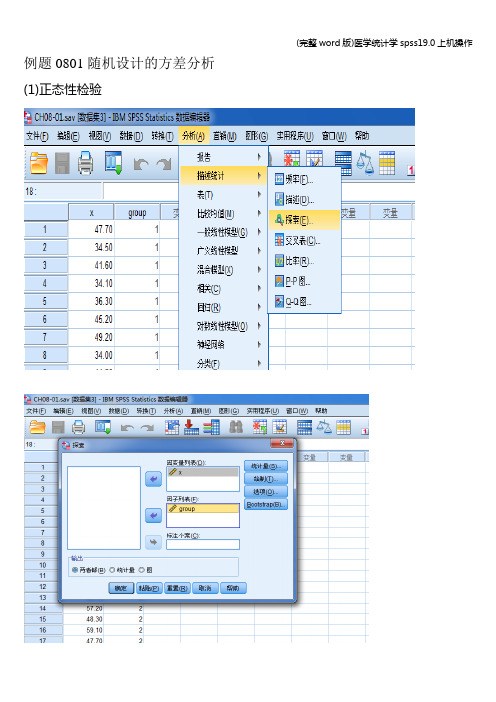Screen dimensions: 496x702
Task: Click Print icon in lower SPSS window
Action: click(x=79, y=427)
